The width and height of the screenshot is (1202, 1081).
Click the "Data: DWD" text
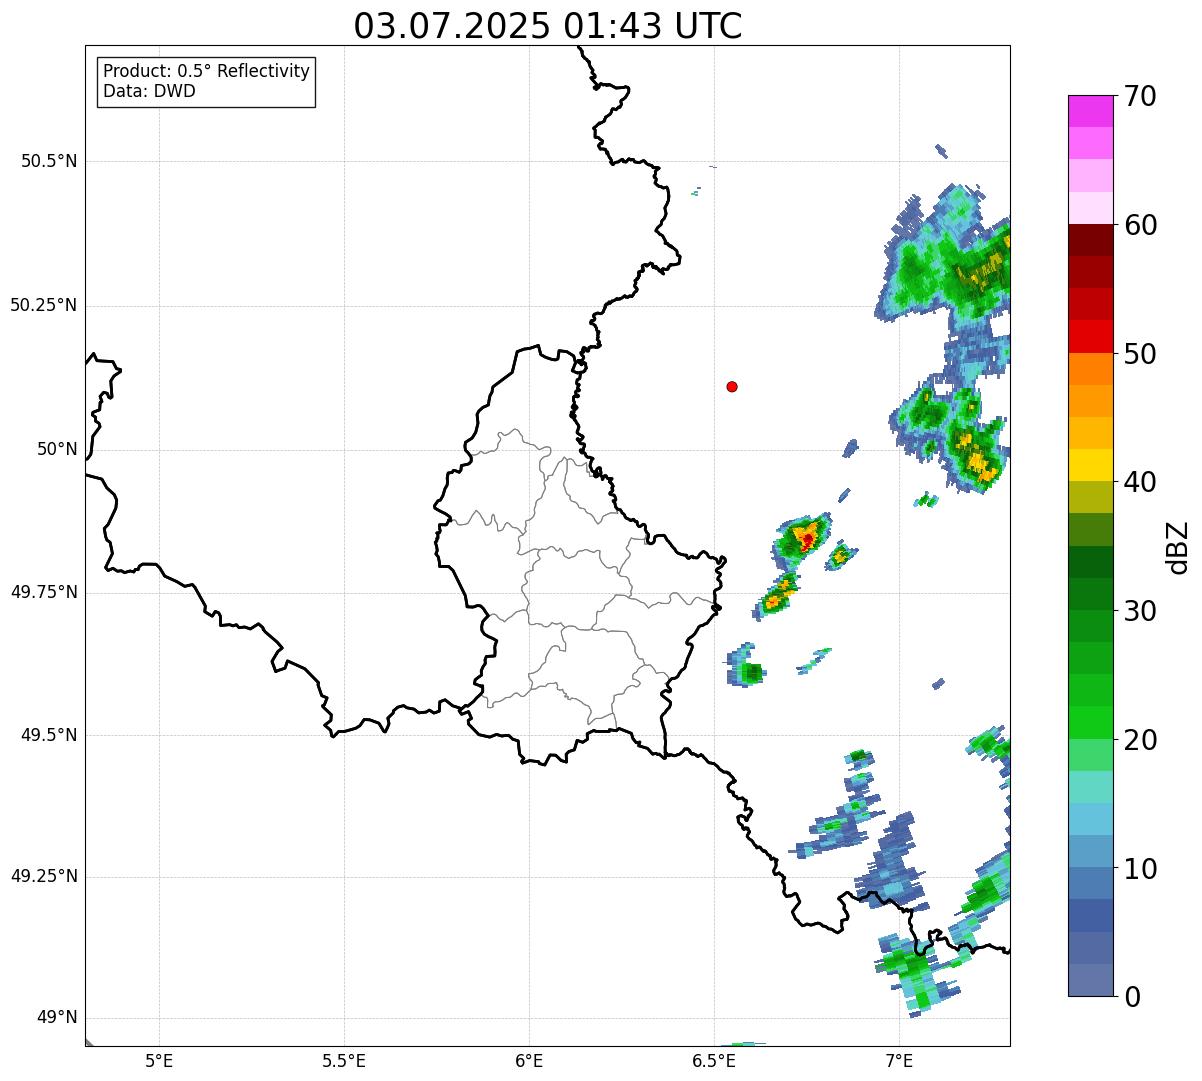click(150, 92)
